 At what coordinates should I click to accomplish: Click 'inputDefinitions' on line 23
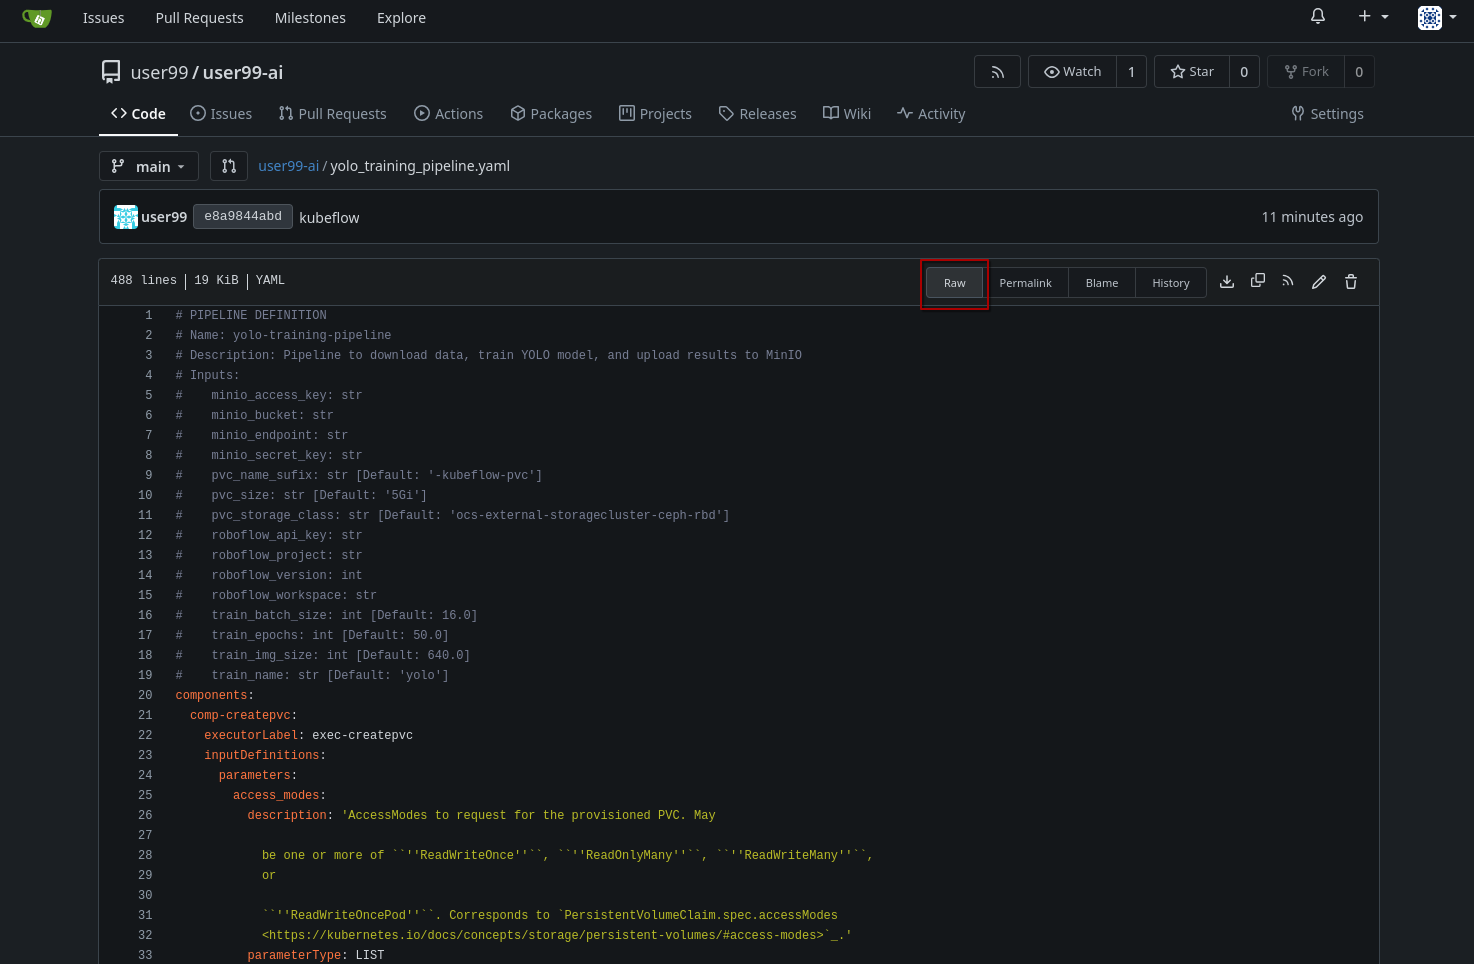pyautogui.click(x=262, y=755)
